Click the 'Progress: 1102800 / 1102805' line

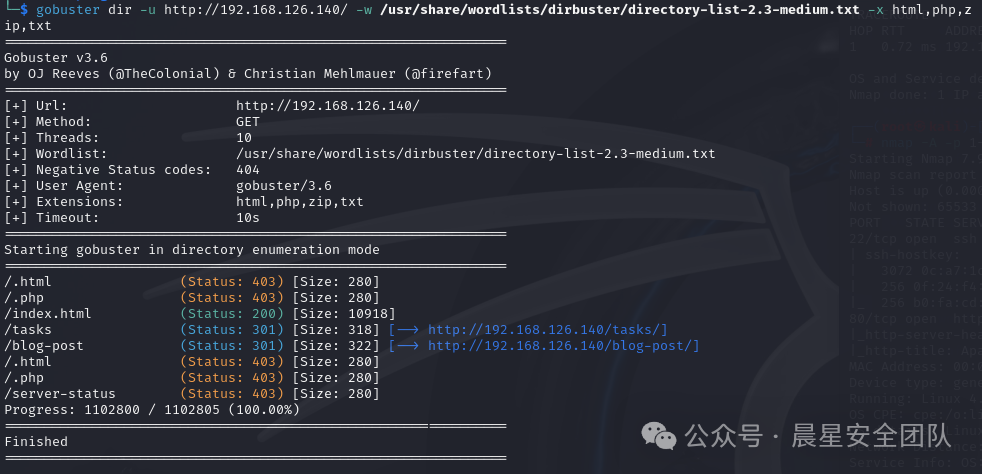pyautogui.click(x=152, y=410)
